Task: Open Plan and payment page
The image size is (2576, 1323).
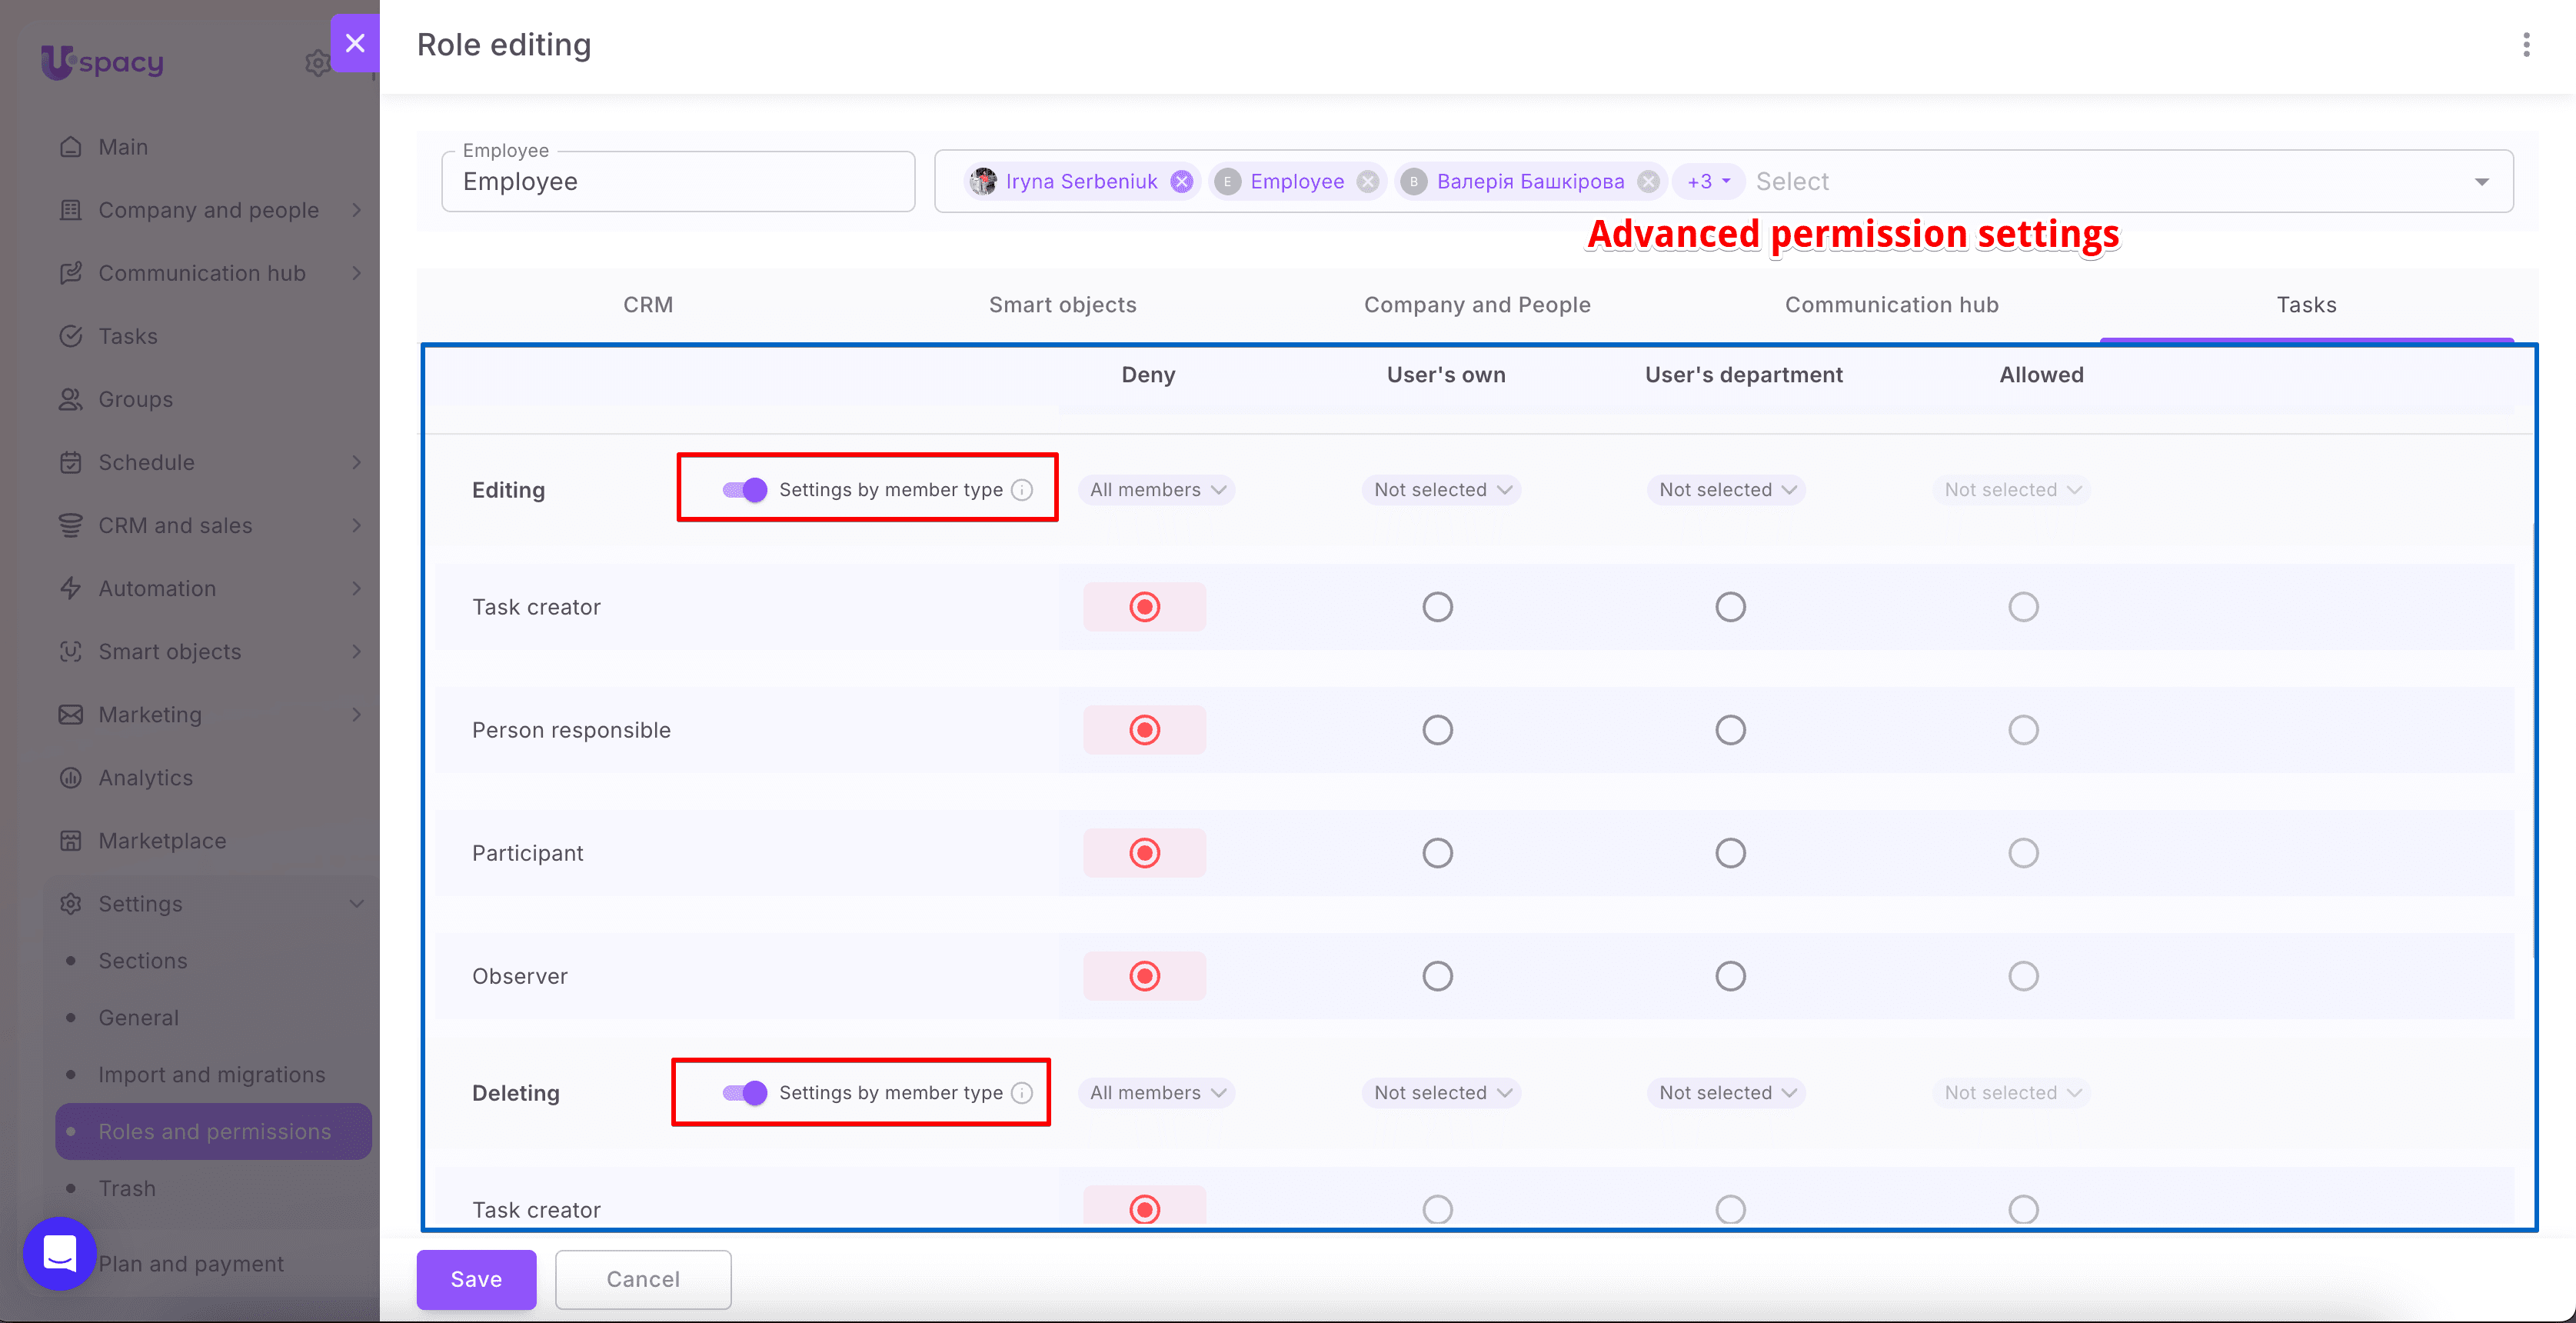Action: tap(191, 1264)
